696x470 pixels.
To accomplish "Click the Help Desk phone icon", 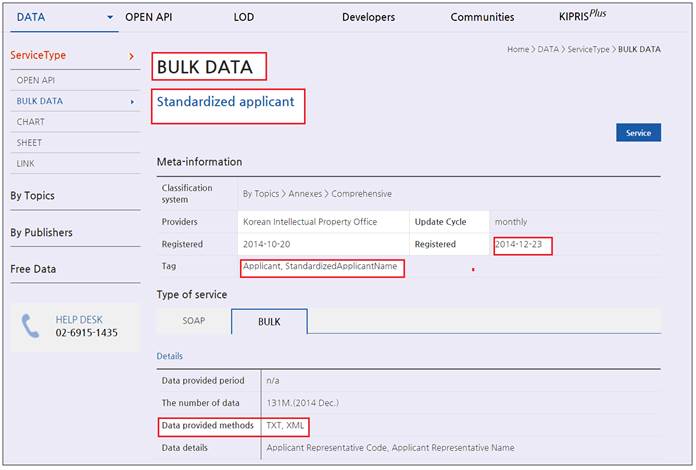I will point(30,326).
